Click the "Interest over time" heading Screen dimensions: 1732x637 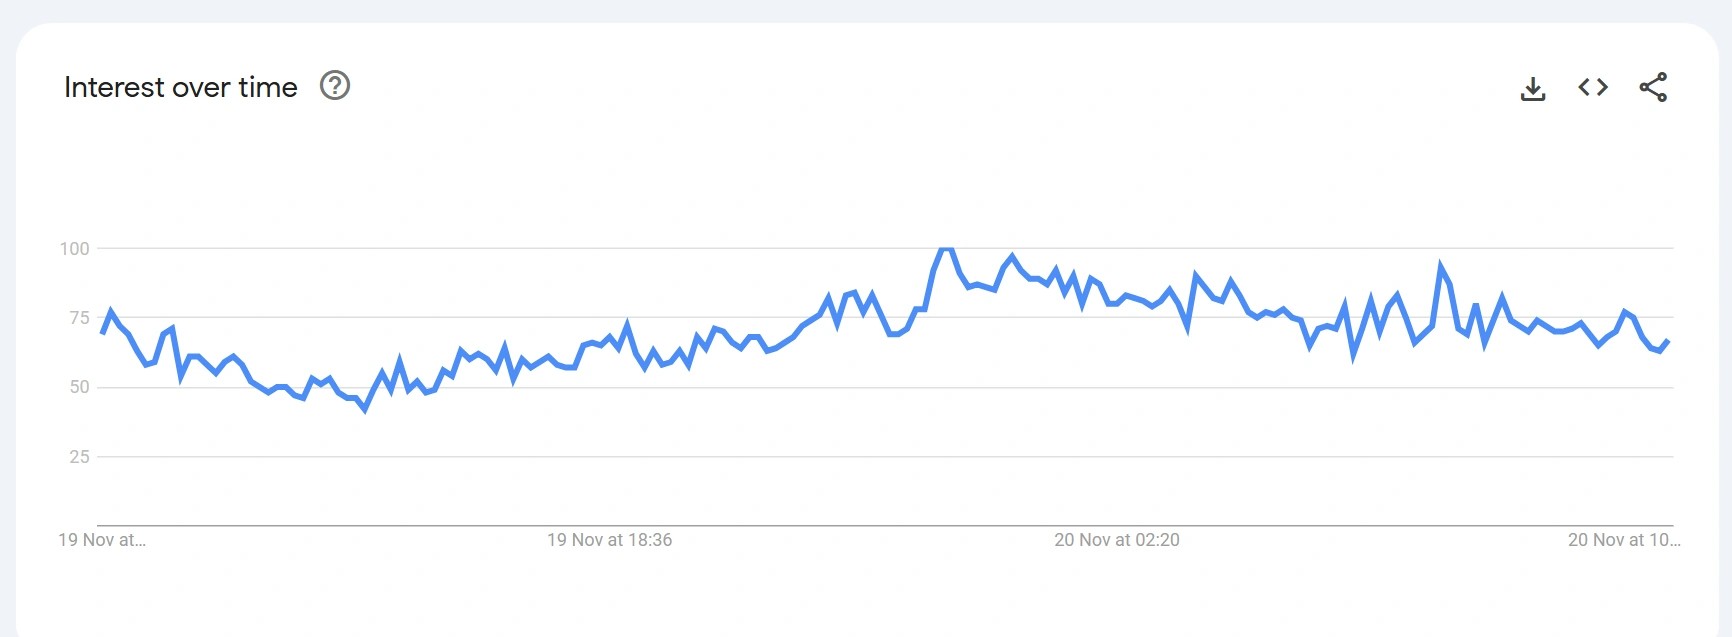(181, 87)
